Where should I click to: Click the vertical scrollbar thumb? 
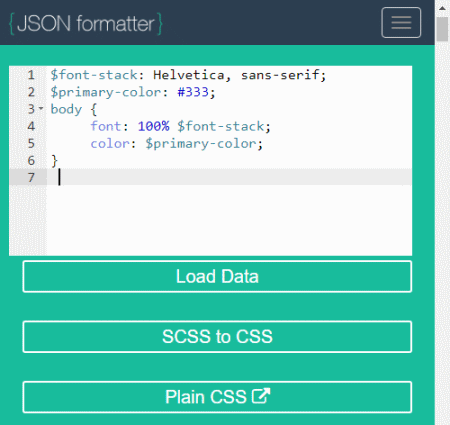pyautogui.click(x=442, y=29)
